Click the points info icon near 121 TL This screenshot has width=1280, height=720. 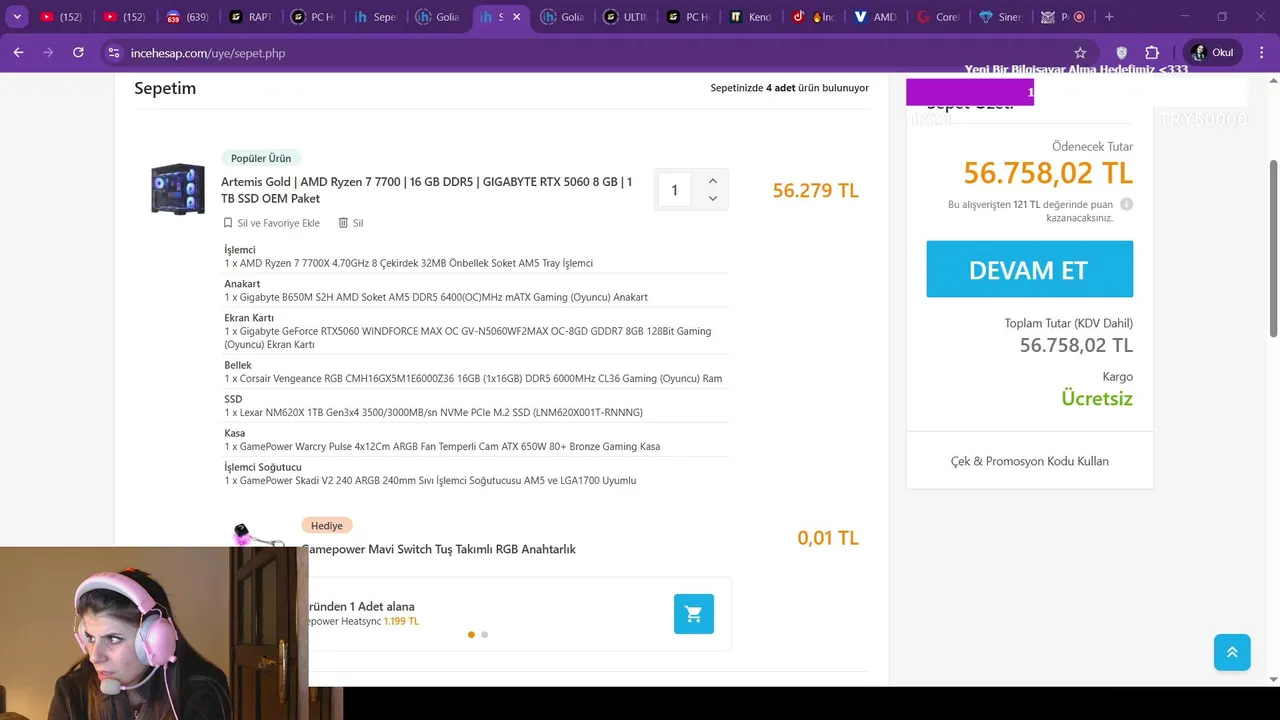(1126, 204)
